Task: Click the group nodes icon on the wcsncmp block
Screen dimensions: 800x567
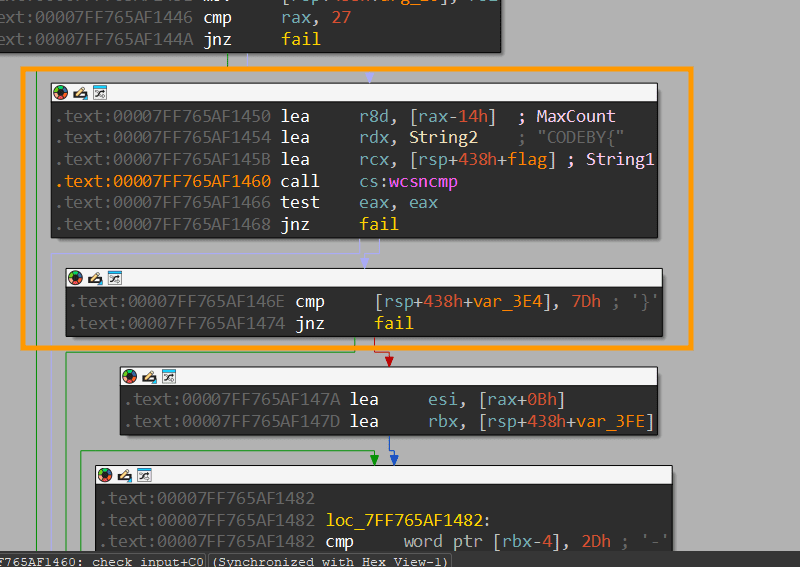Action: point(100,92)
